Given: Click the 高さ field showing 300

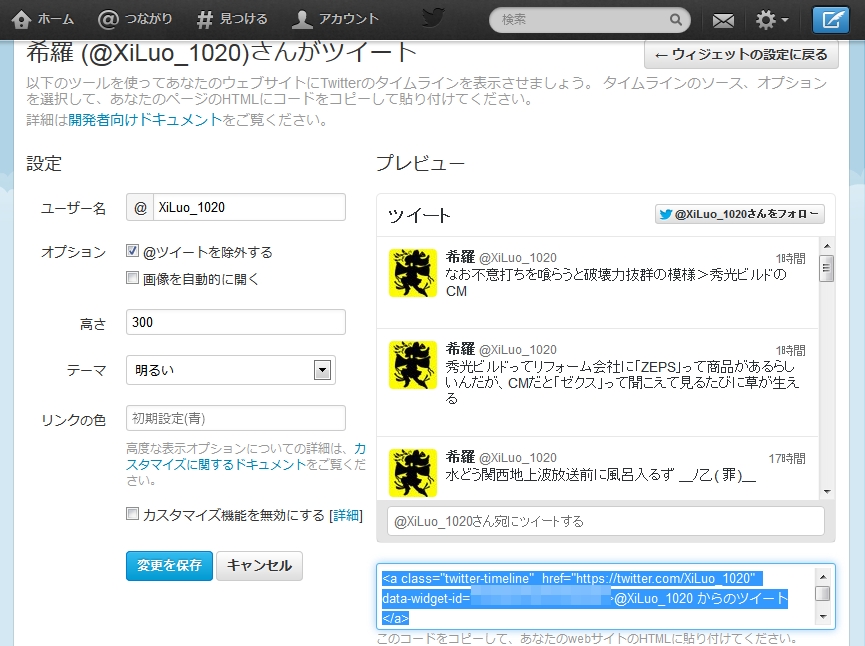Looking at the screenshot, I should pyautogui.click(x=236, y=322).
